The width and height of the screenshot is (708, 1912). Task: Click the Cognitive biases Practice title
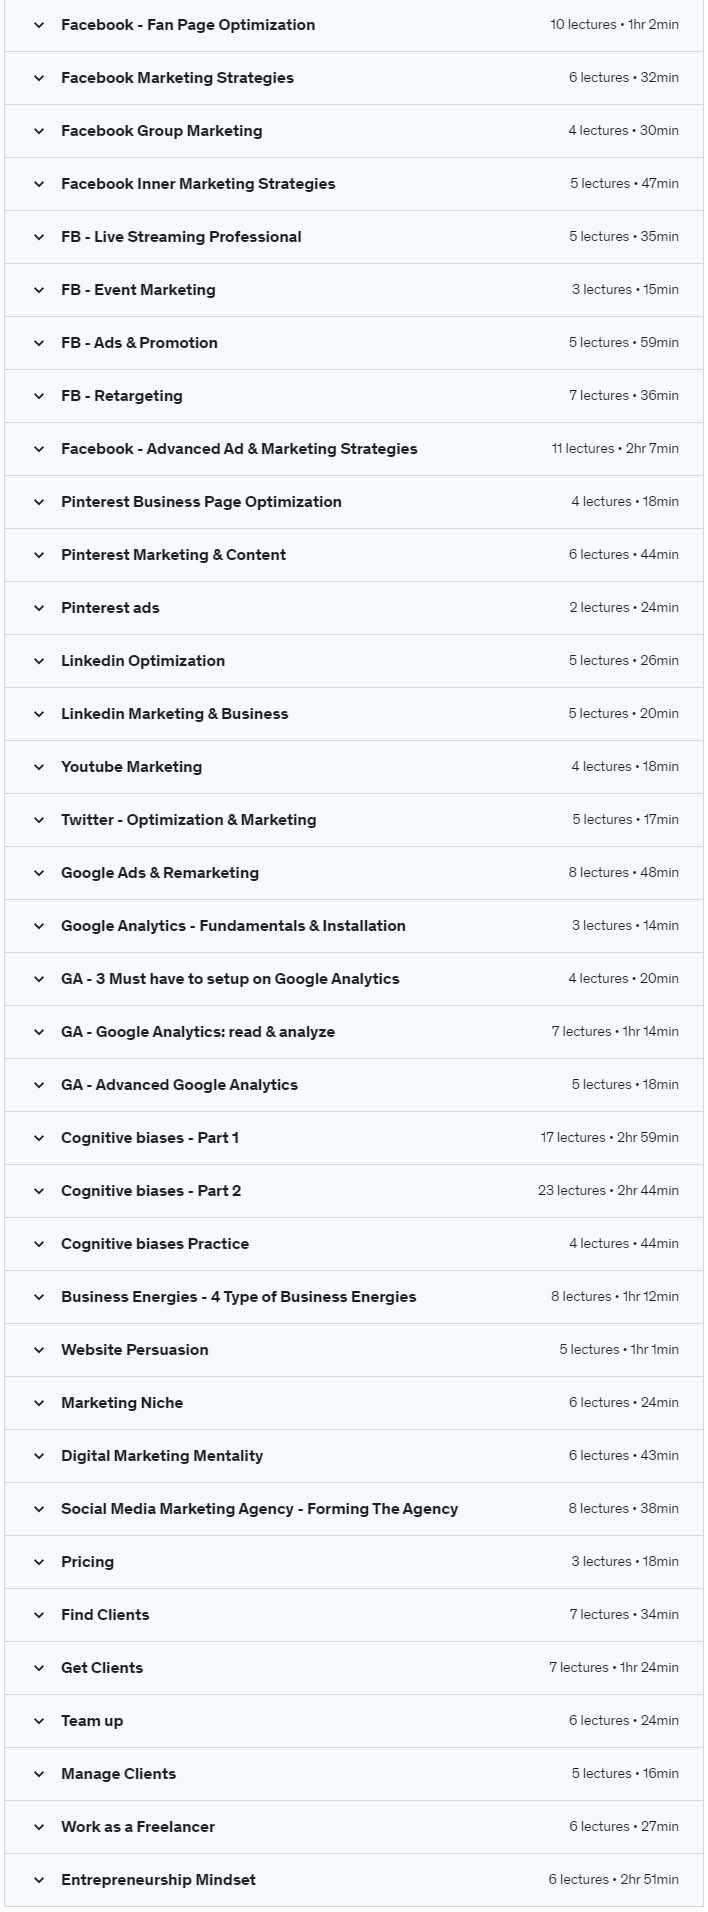pos(155,1244)
